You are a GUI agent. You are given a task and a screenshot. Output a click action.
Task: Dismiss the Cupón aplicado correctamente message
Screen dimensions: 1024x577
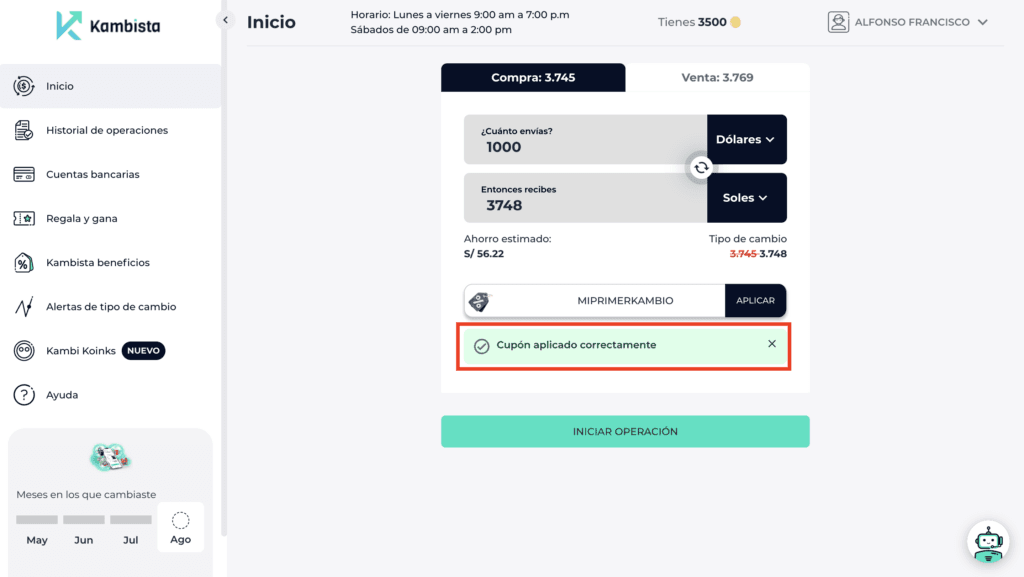click(x=772, y=344)
